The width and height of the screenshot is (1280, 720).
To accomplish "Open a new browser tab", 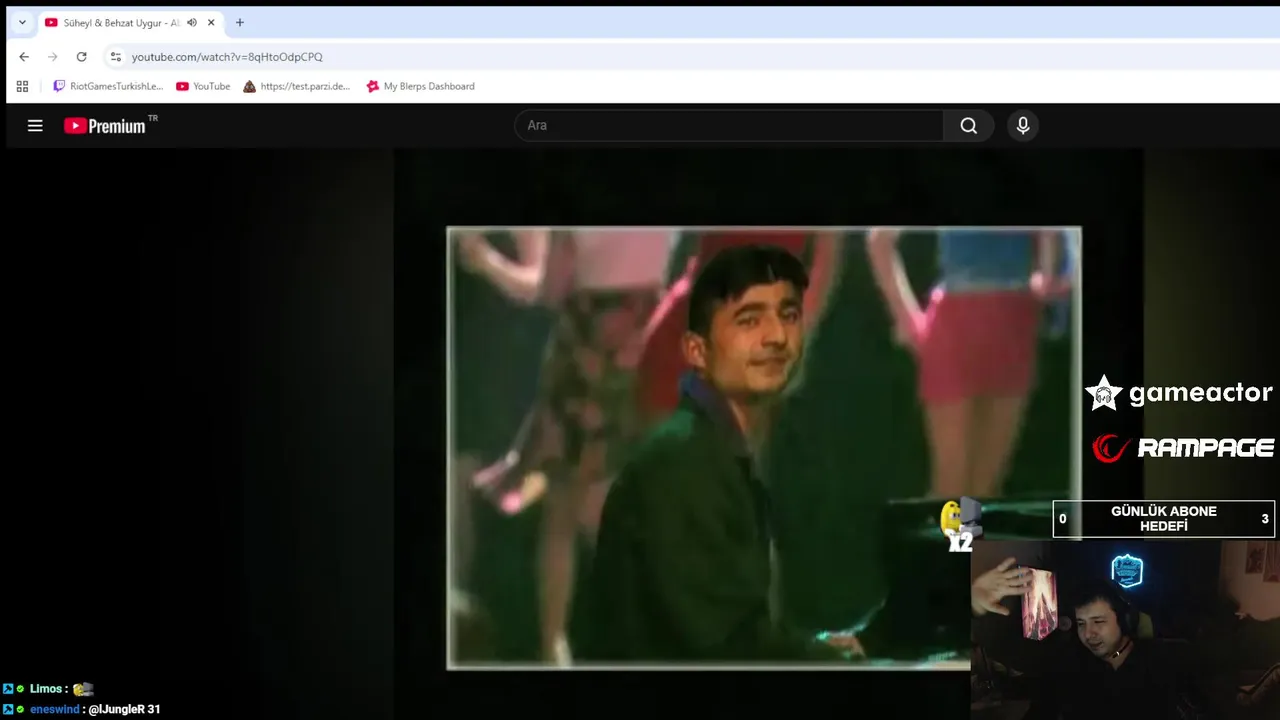I will [x=239, y=22].
